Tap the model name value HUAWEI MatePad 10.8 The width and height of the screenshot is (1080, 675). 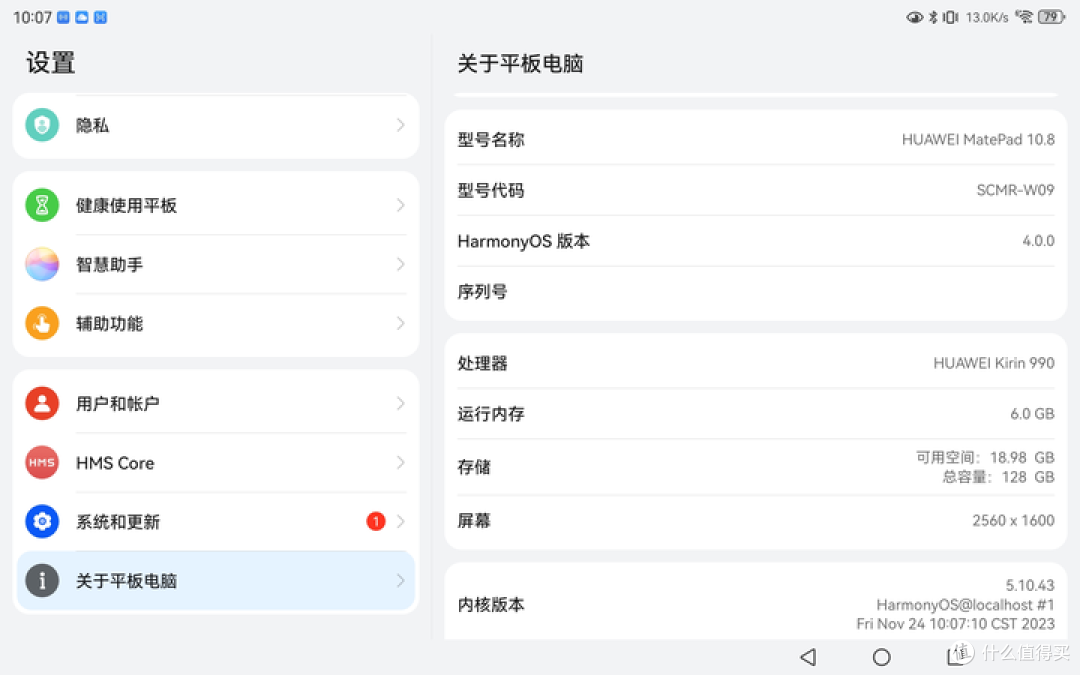coord(978,140)
